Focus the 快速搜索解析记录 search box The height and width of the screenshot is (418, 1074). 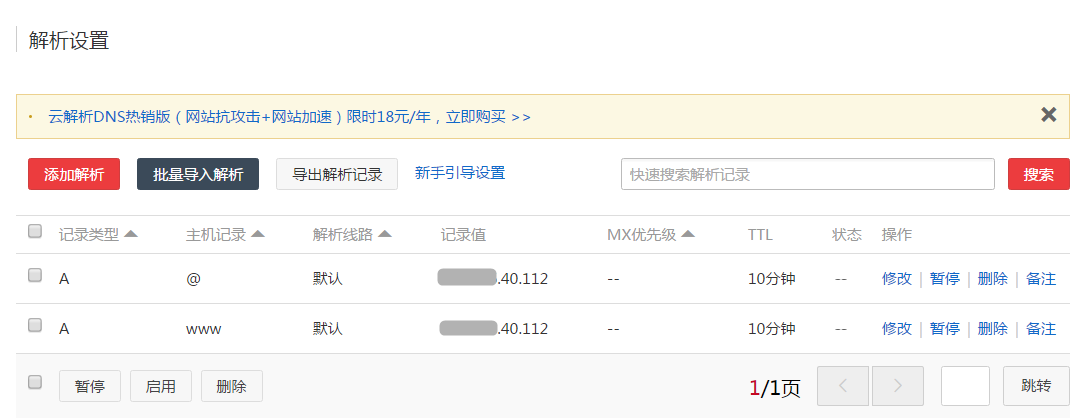coord(807,174)
